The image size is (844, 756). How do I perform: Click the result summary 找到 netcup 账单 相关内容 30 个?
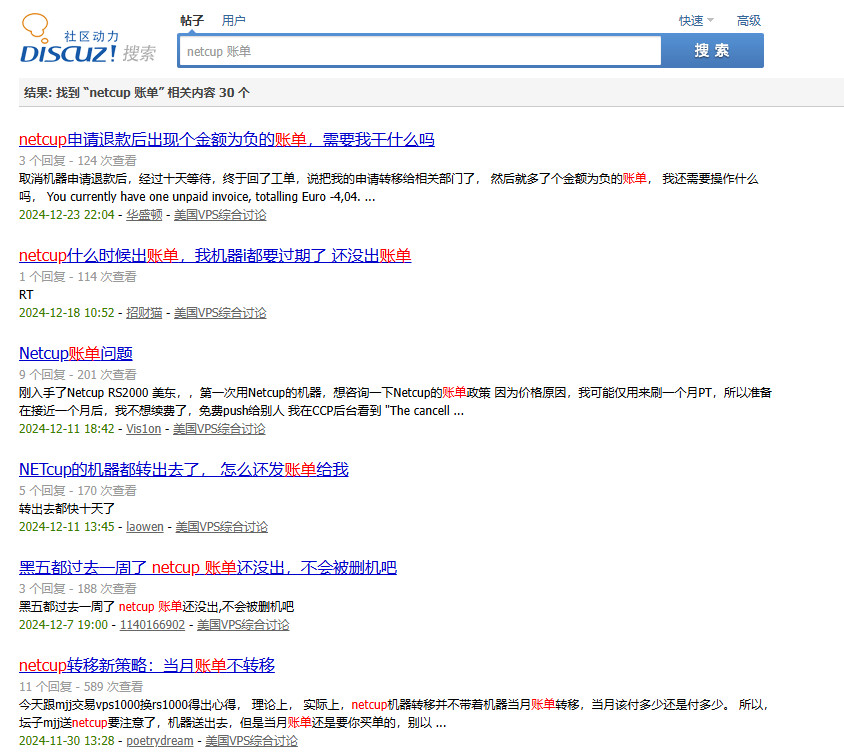pyautogui.click(x=137, y=93)
